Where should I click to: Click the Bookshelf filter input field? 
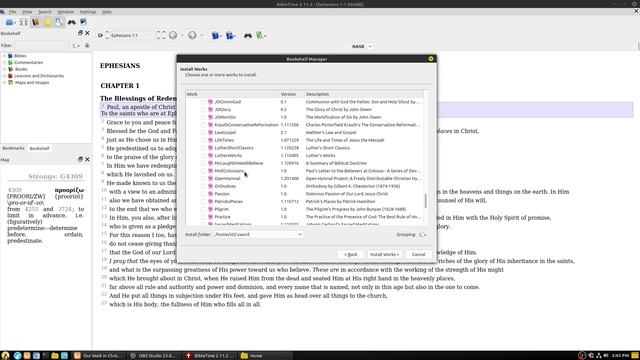tap(42, 45)
